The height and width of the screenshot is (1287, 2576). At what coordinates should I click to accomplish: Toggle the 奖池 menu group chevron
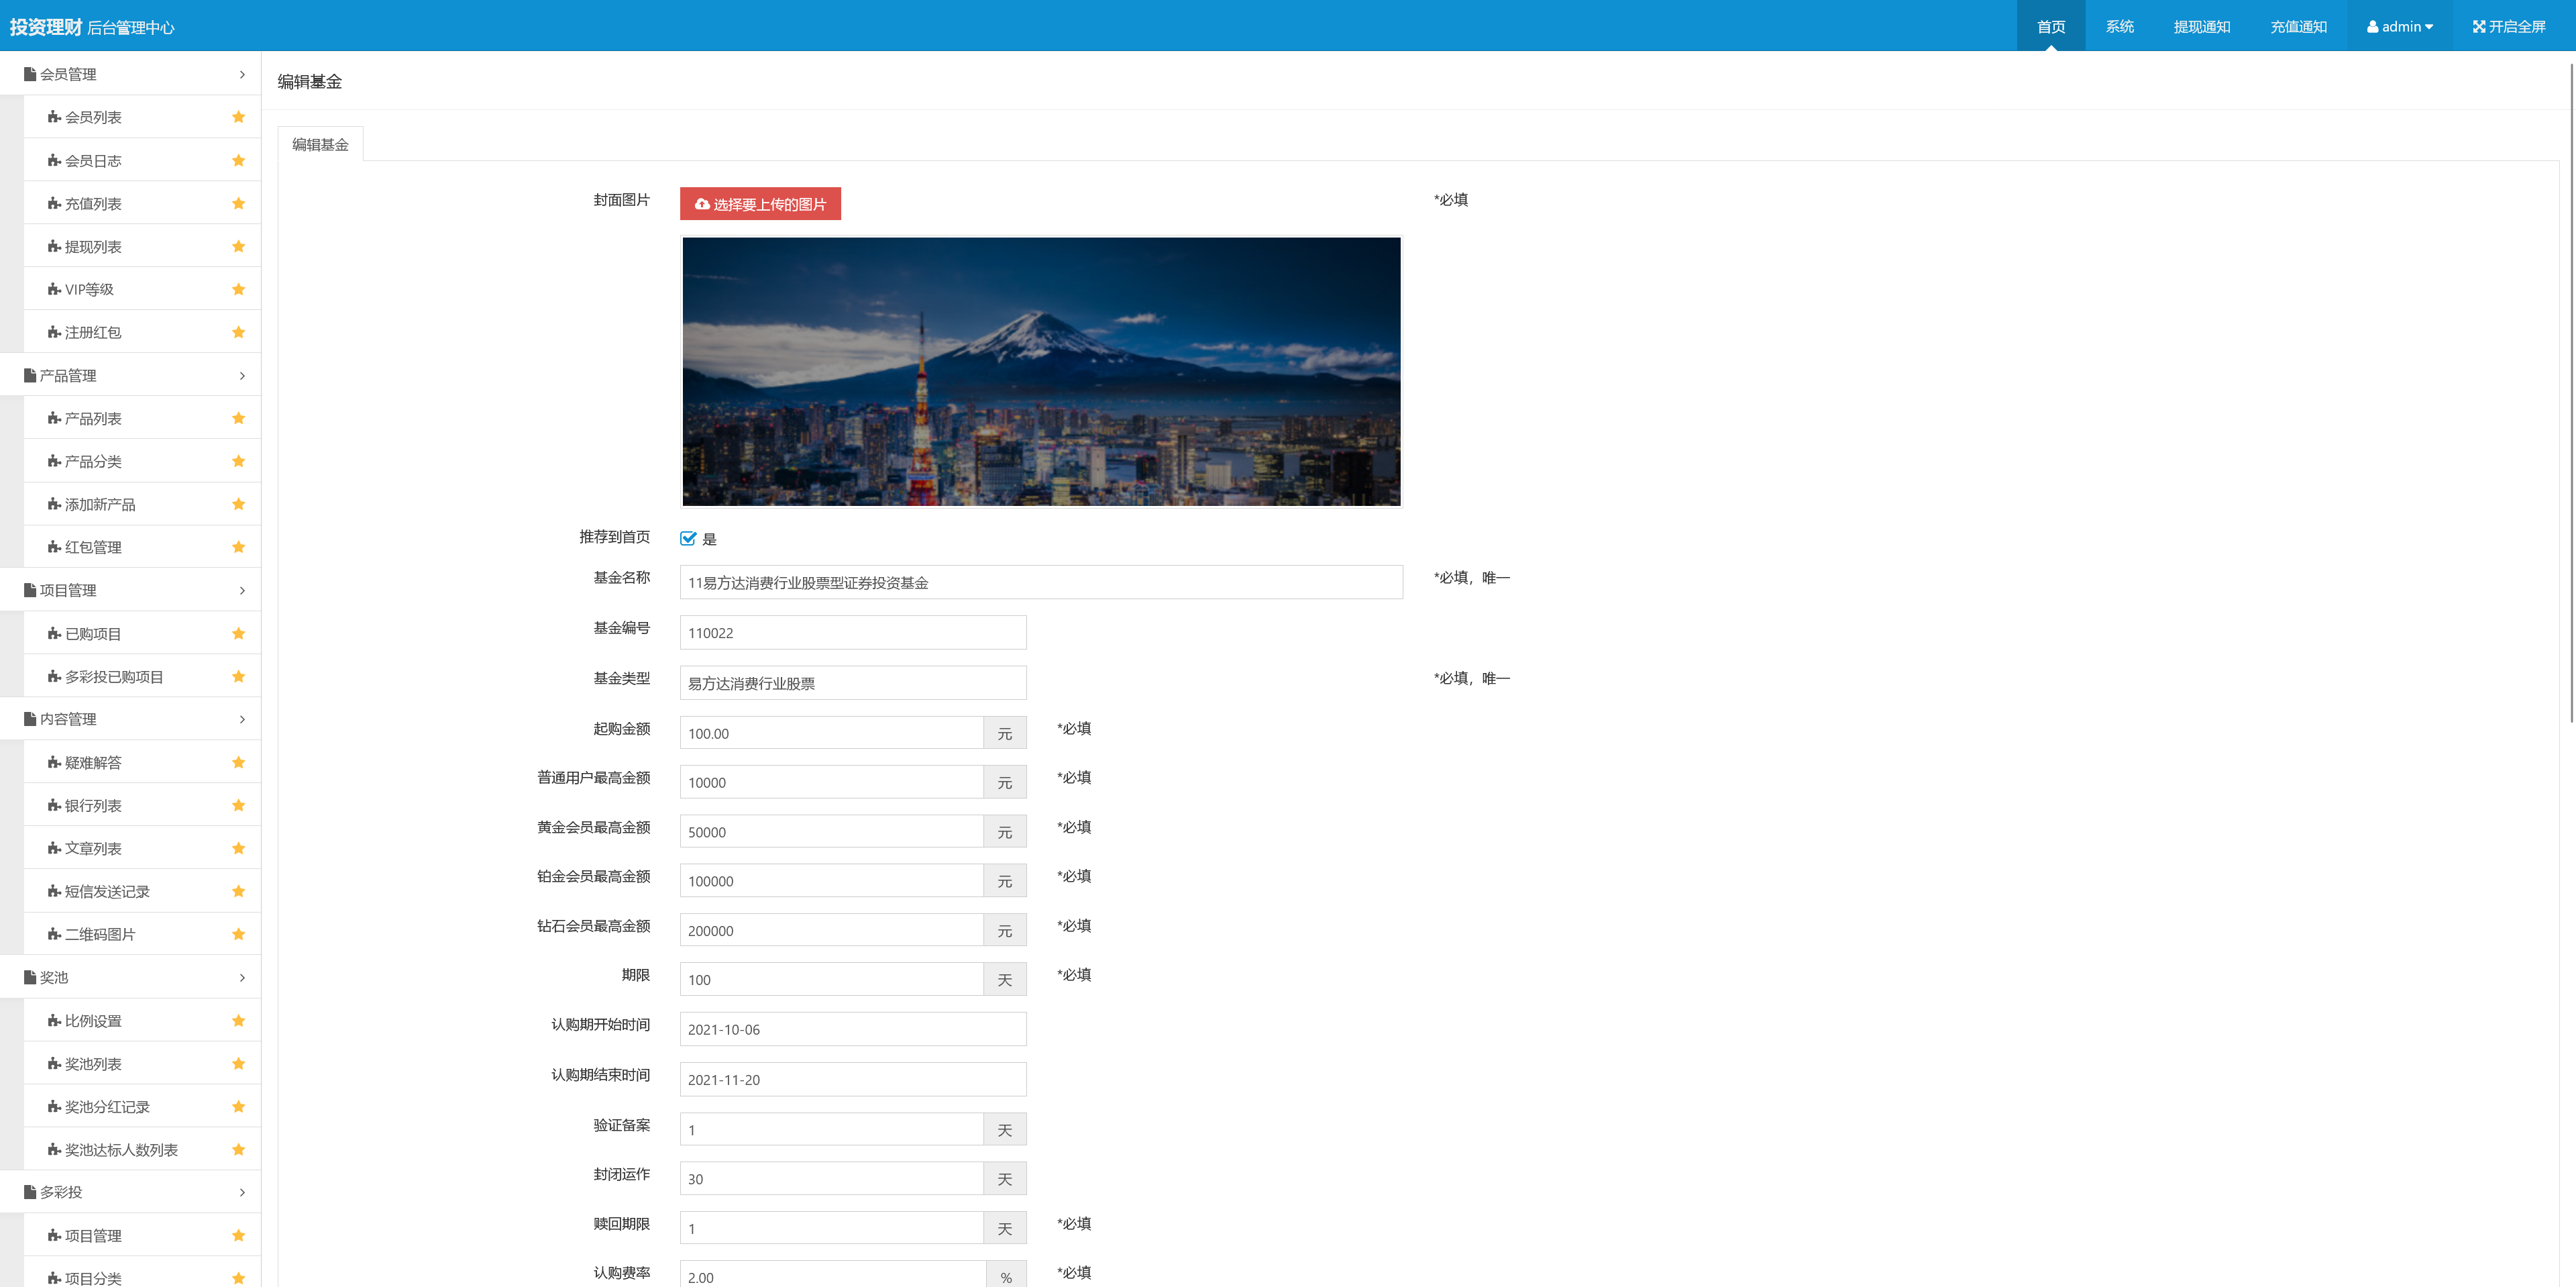[242, 978]
